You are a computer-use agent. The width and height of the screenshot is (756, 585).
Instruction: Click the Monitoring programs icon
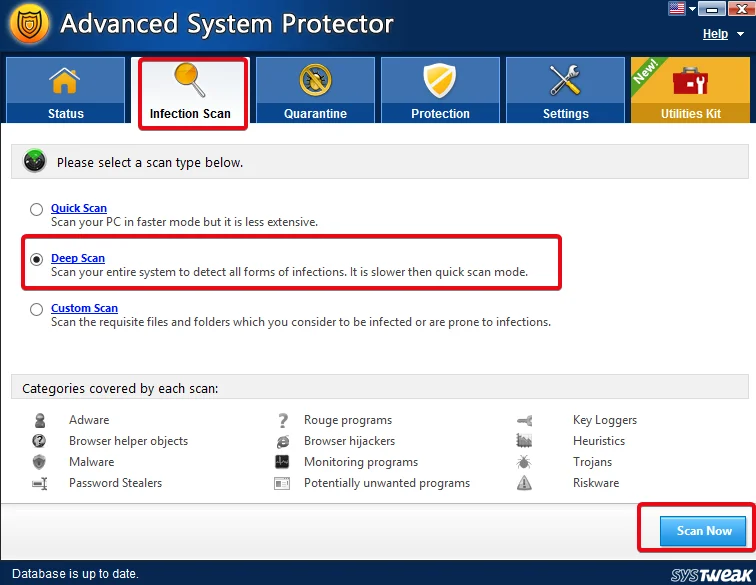pyautogui.click(x=282, y=462)
